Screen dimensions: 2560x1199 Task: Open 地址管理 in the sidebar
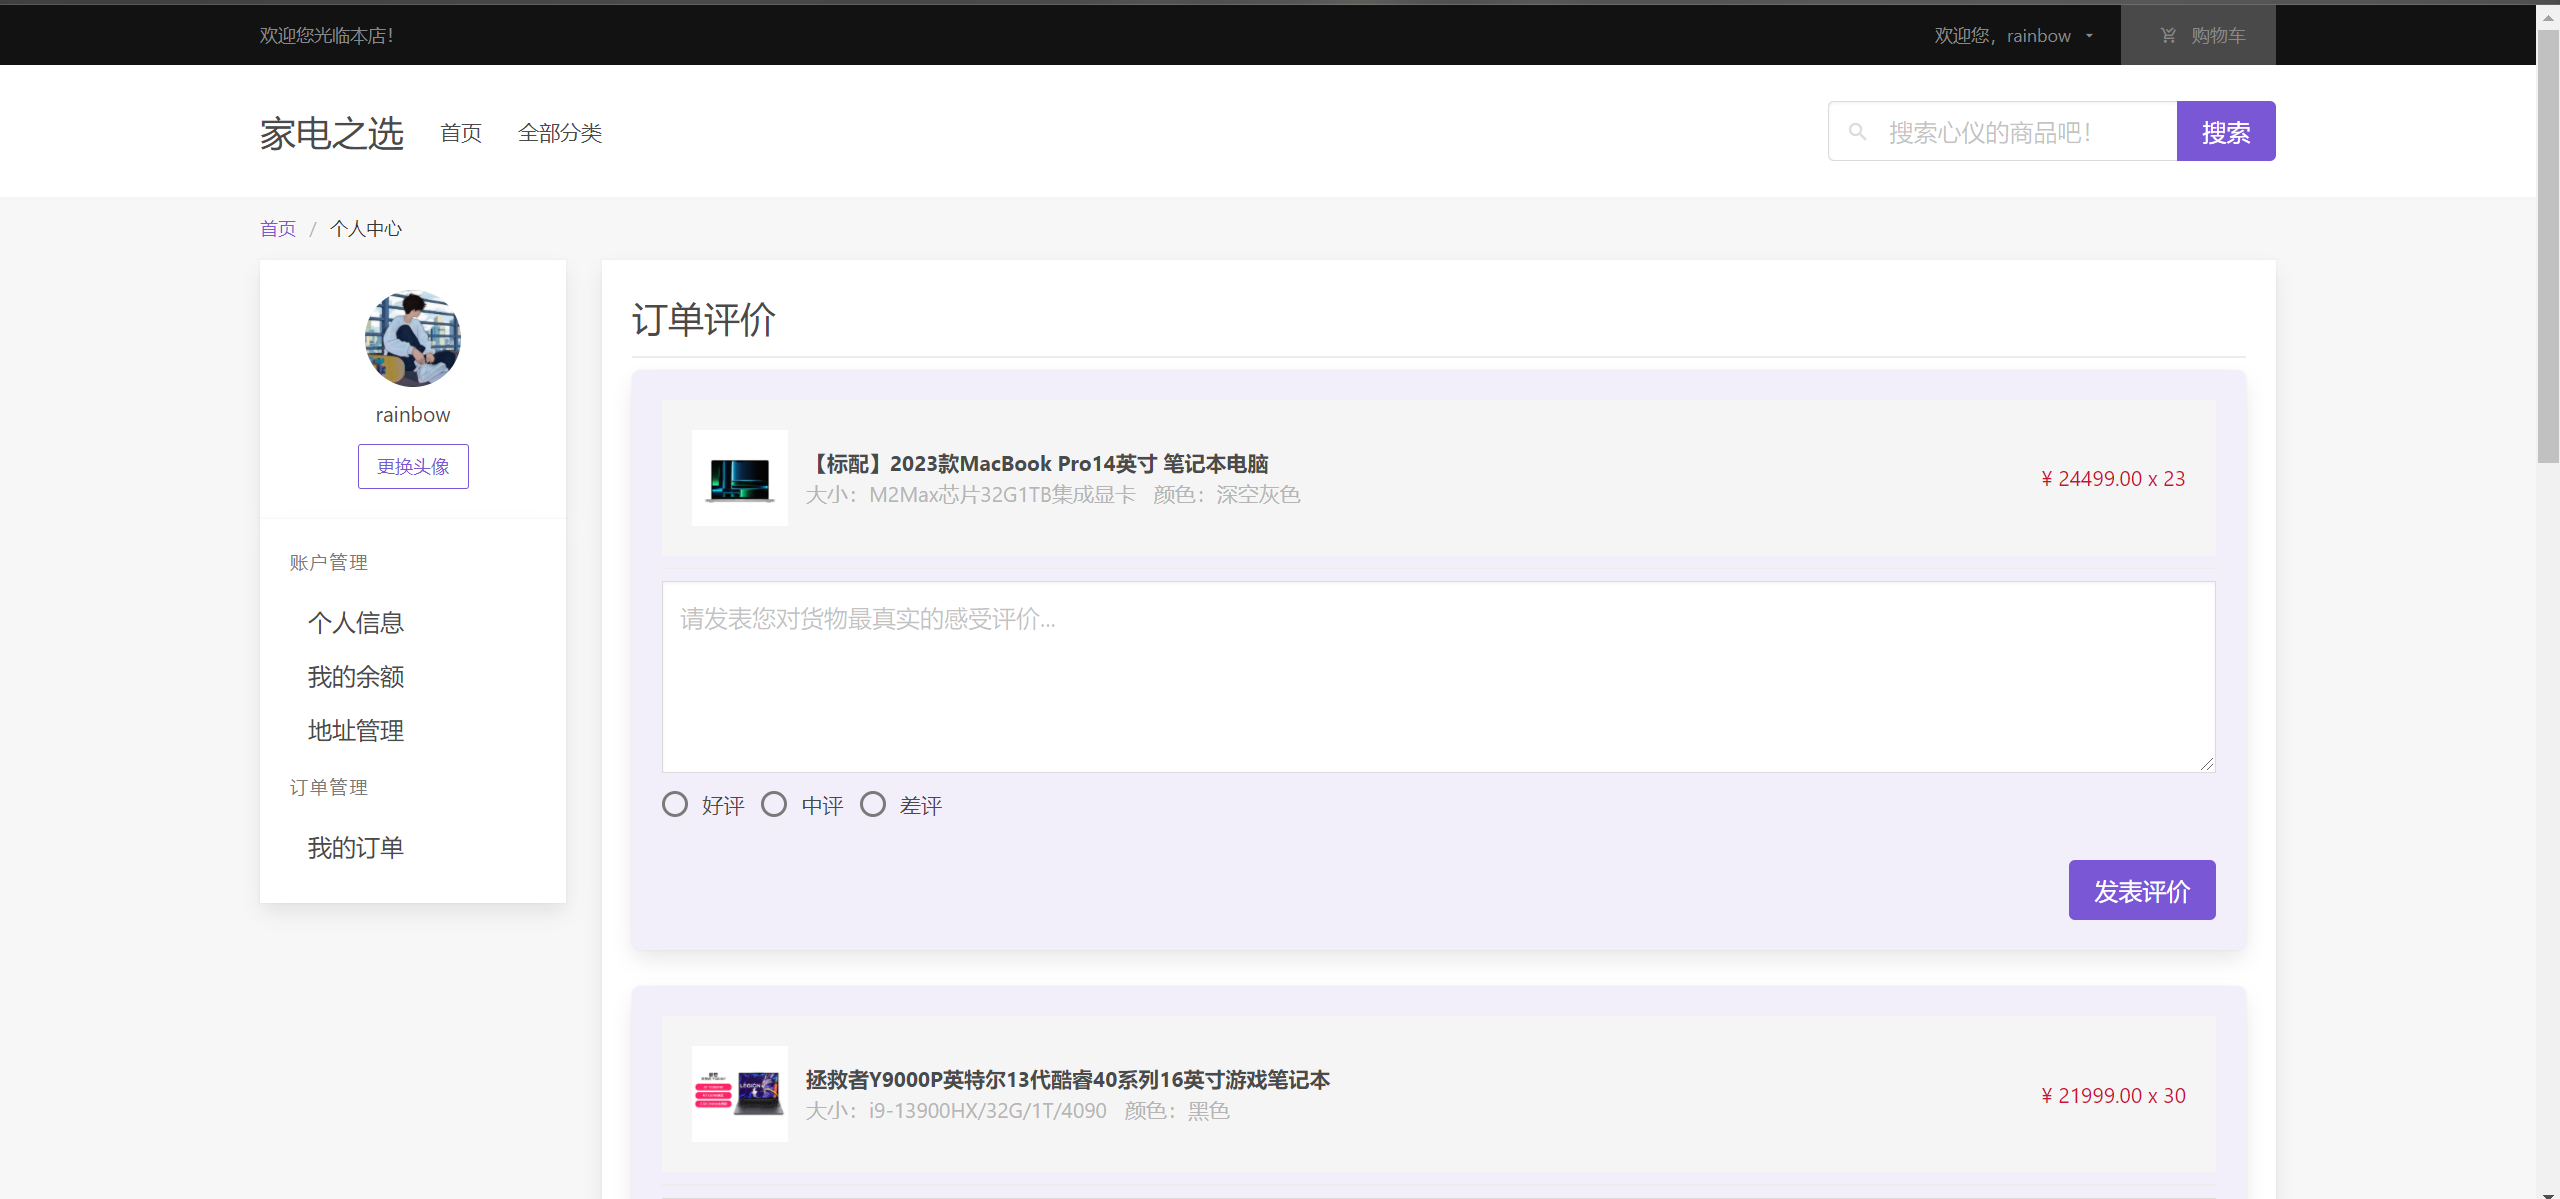pos(355,731)
